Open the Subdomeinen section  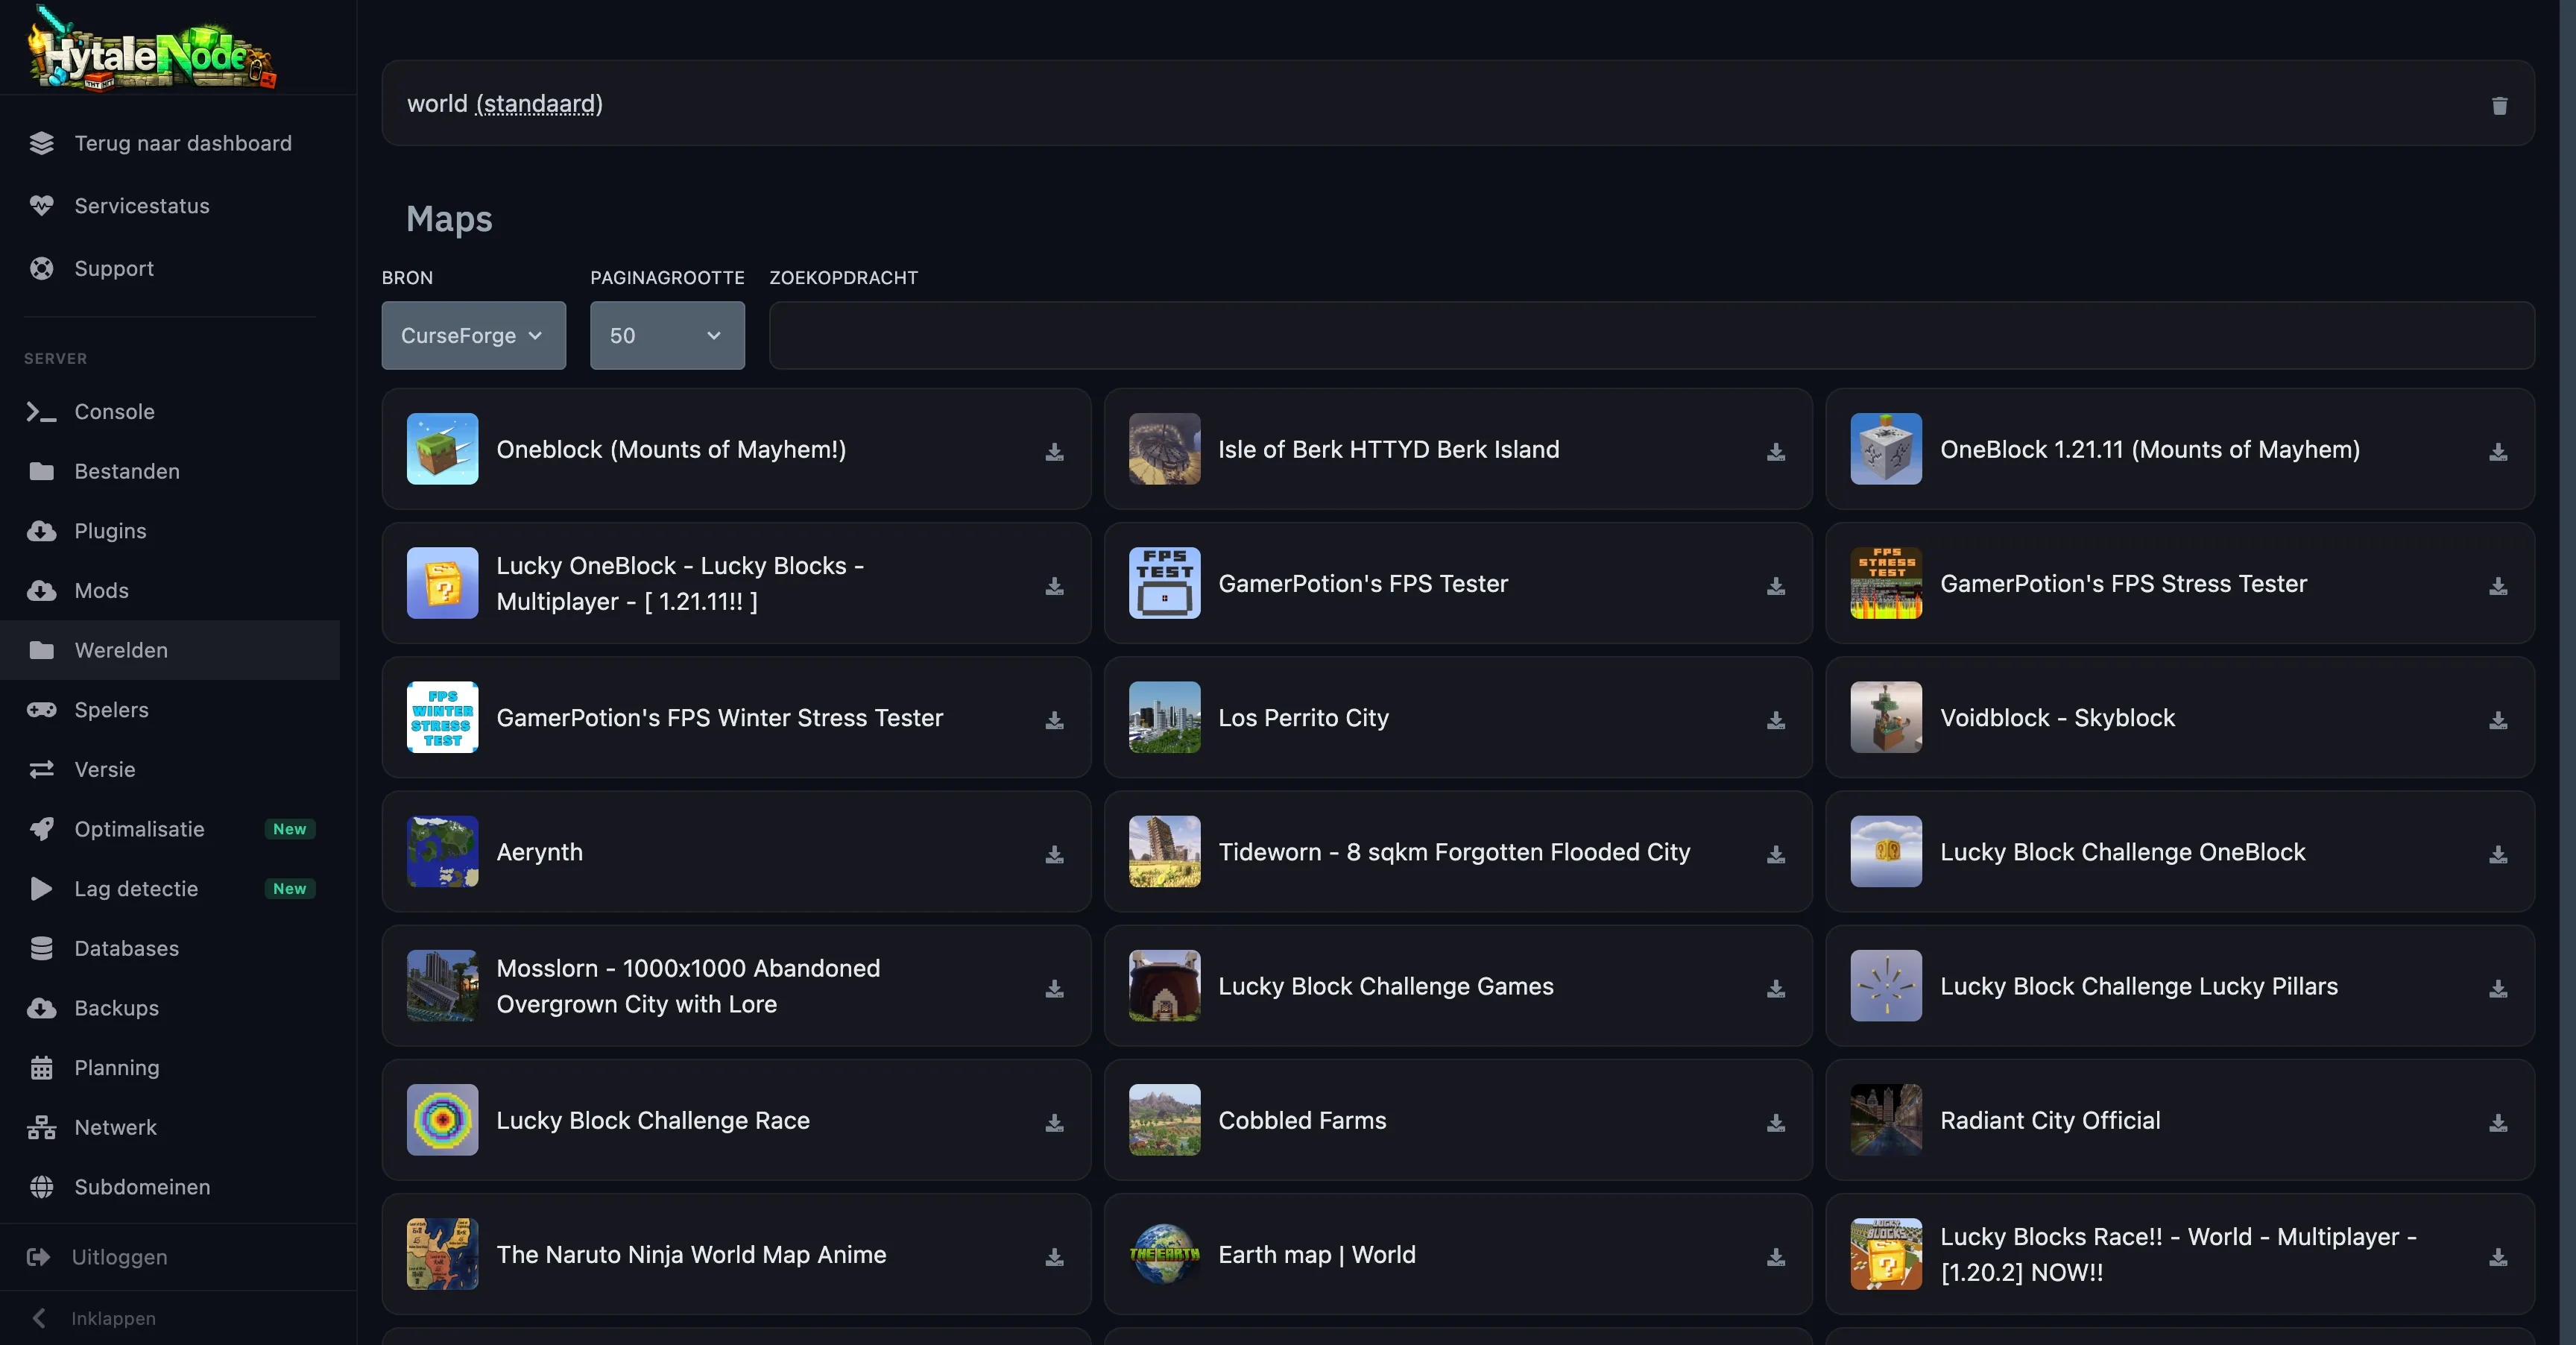170,1187
